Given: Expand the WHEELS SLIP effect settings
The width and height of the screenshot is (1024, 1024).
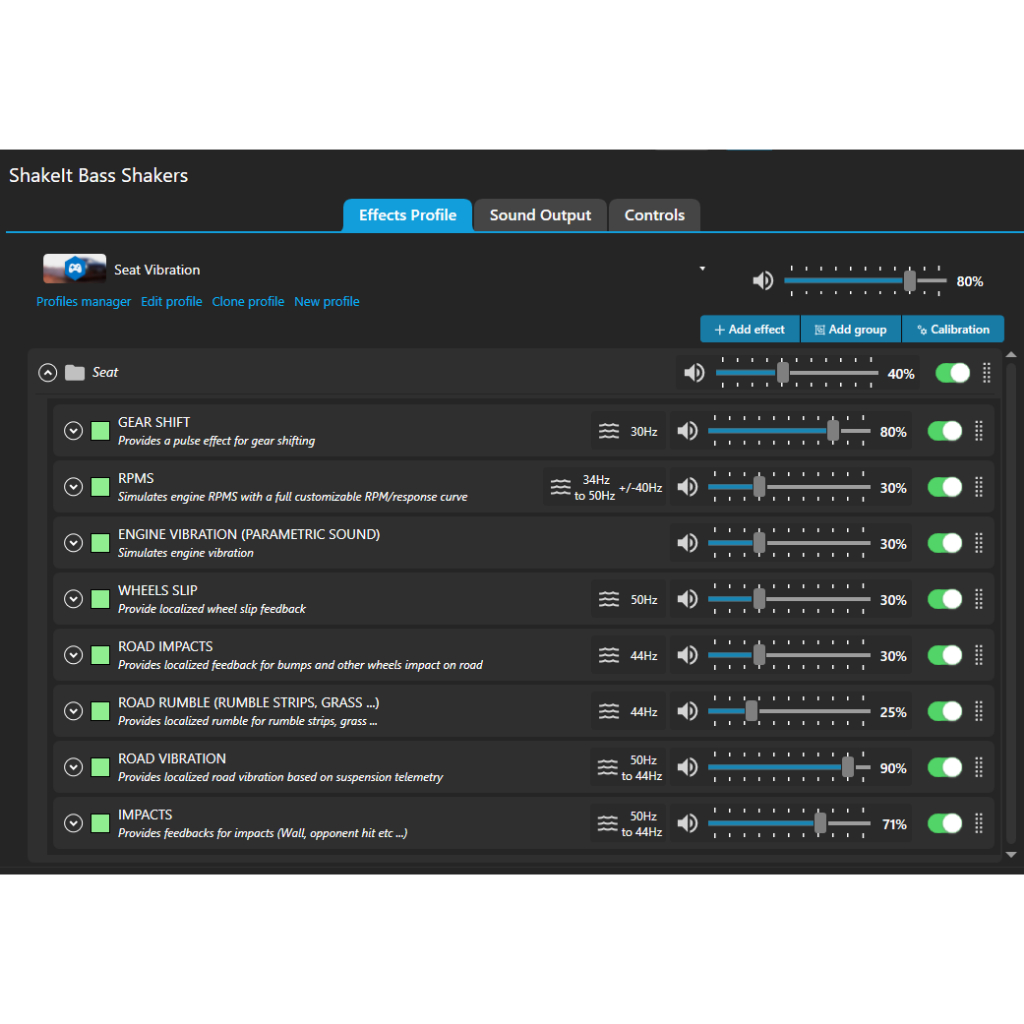Looking at the screenshot, I should click(73, 600).
